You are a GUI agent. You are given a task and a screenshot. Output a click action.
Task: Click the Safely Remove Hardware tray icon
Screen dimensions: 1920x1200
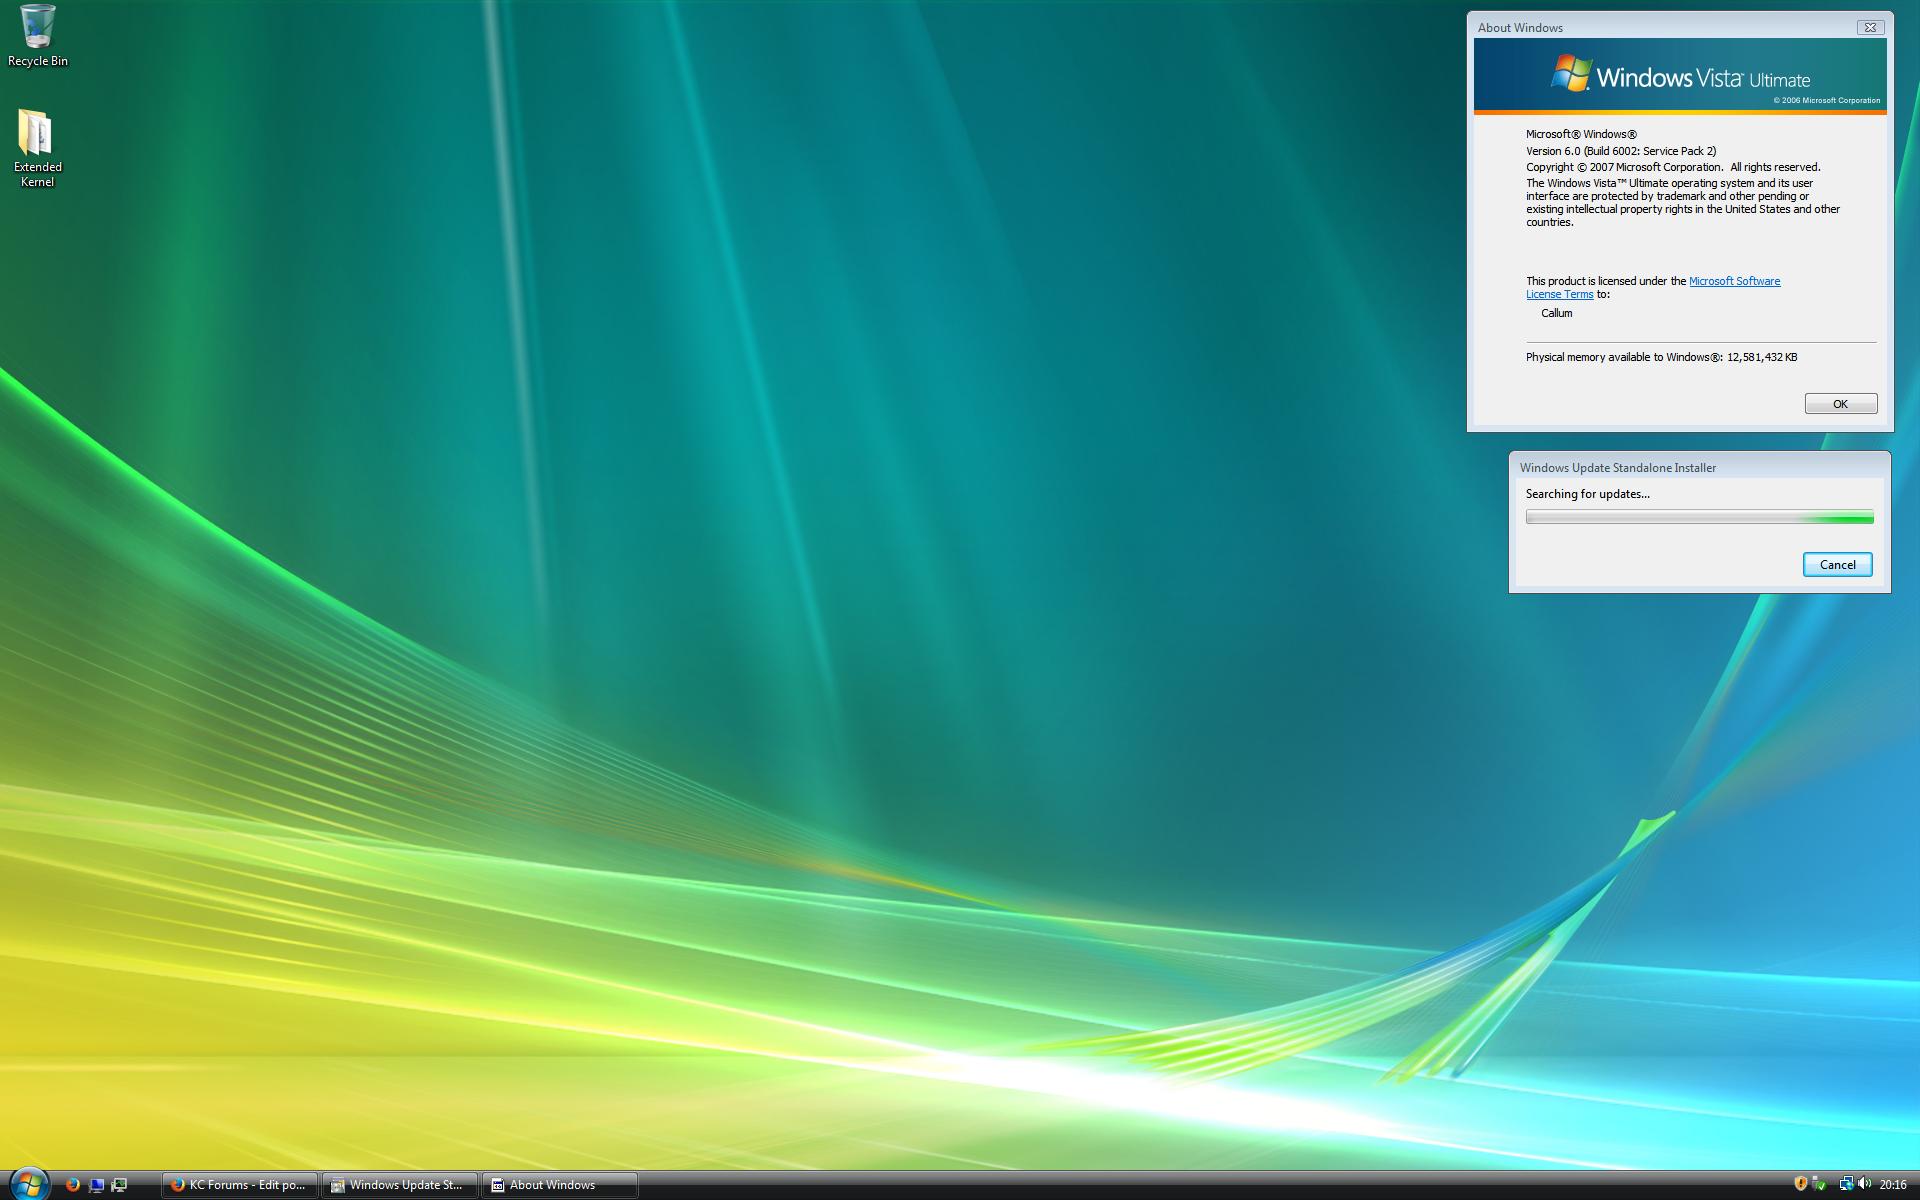click(x=1820, y=1184)
